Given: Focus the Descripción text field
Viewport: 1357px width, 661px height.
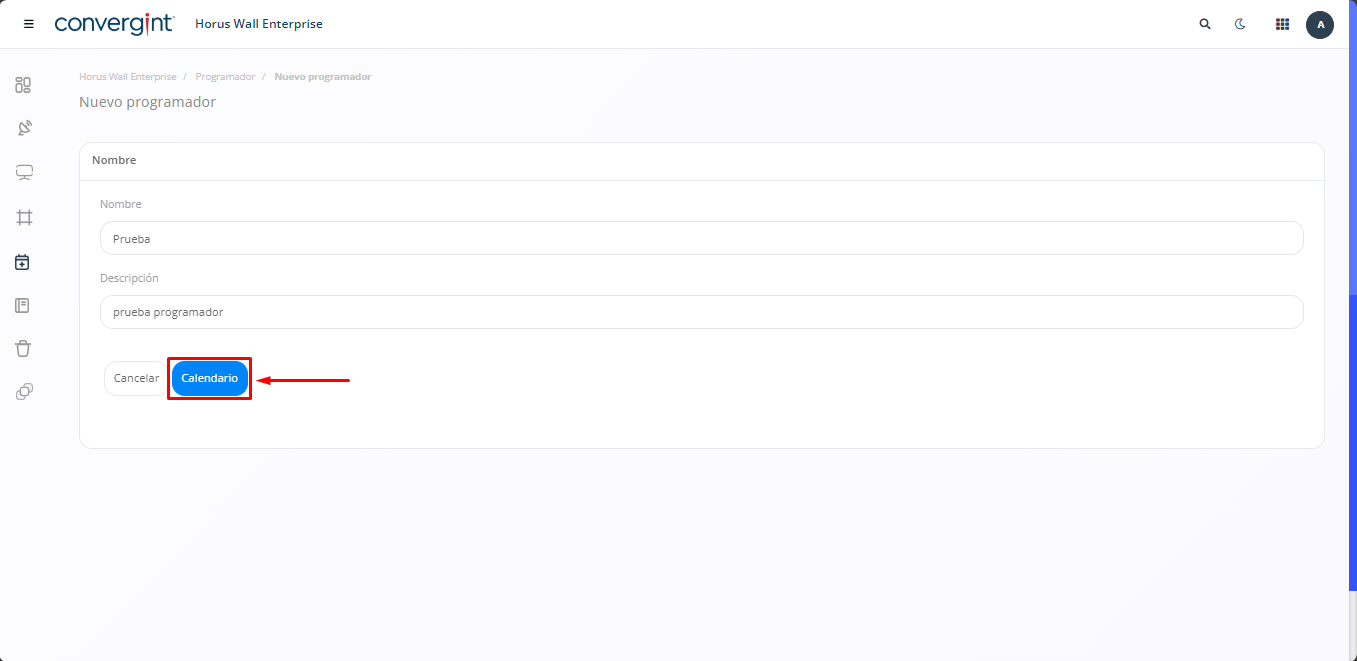Looking at the screenshot, I should point(701,312).
